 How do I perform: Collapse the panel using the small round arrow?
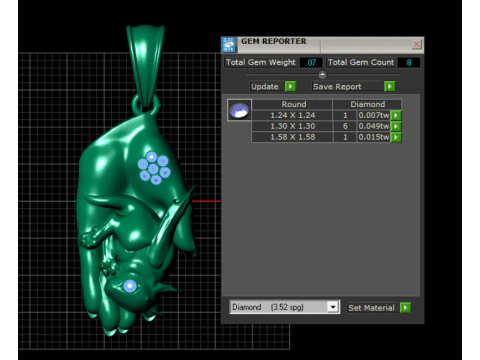pos(322,74)
